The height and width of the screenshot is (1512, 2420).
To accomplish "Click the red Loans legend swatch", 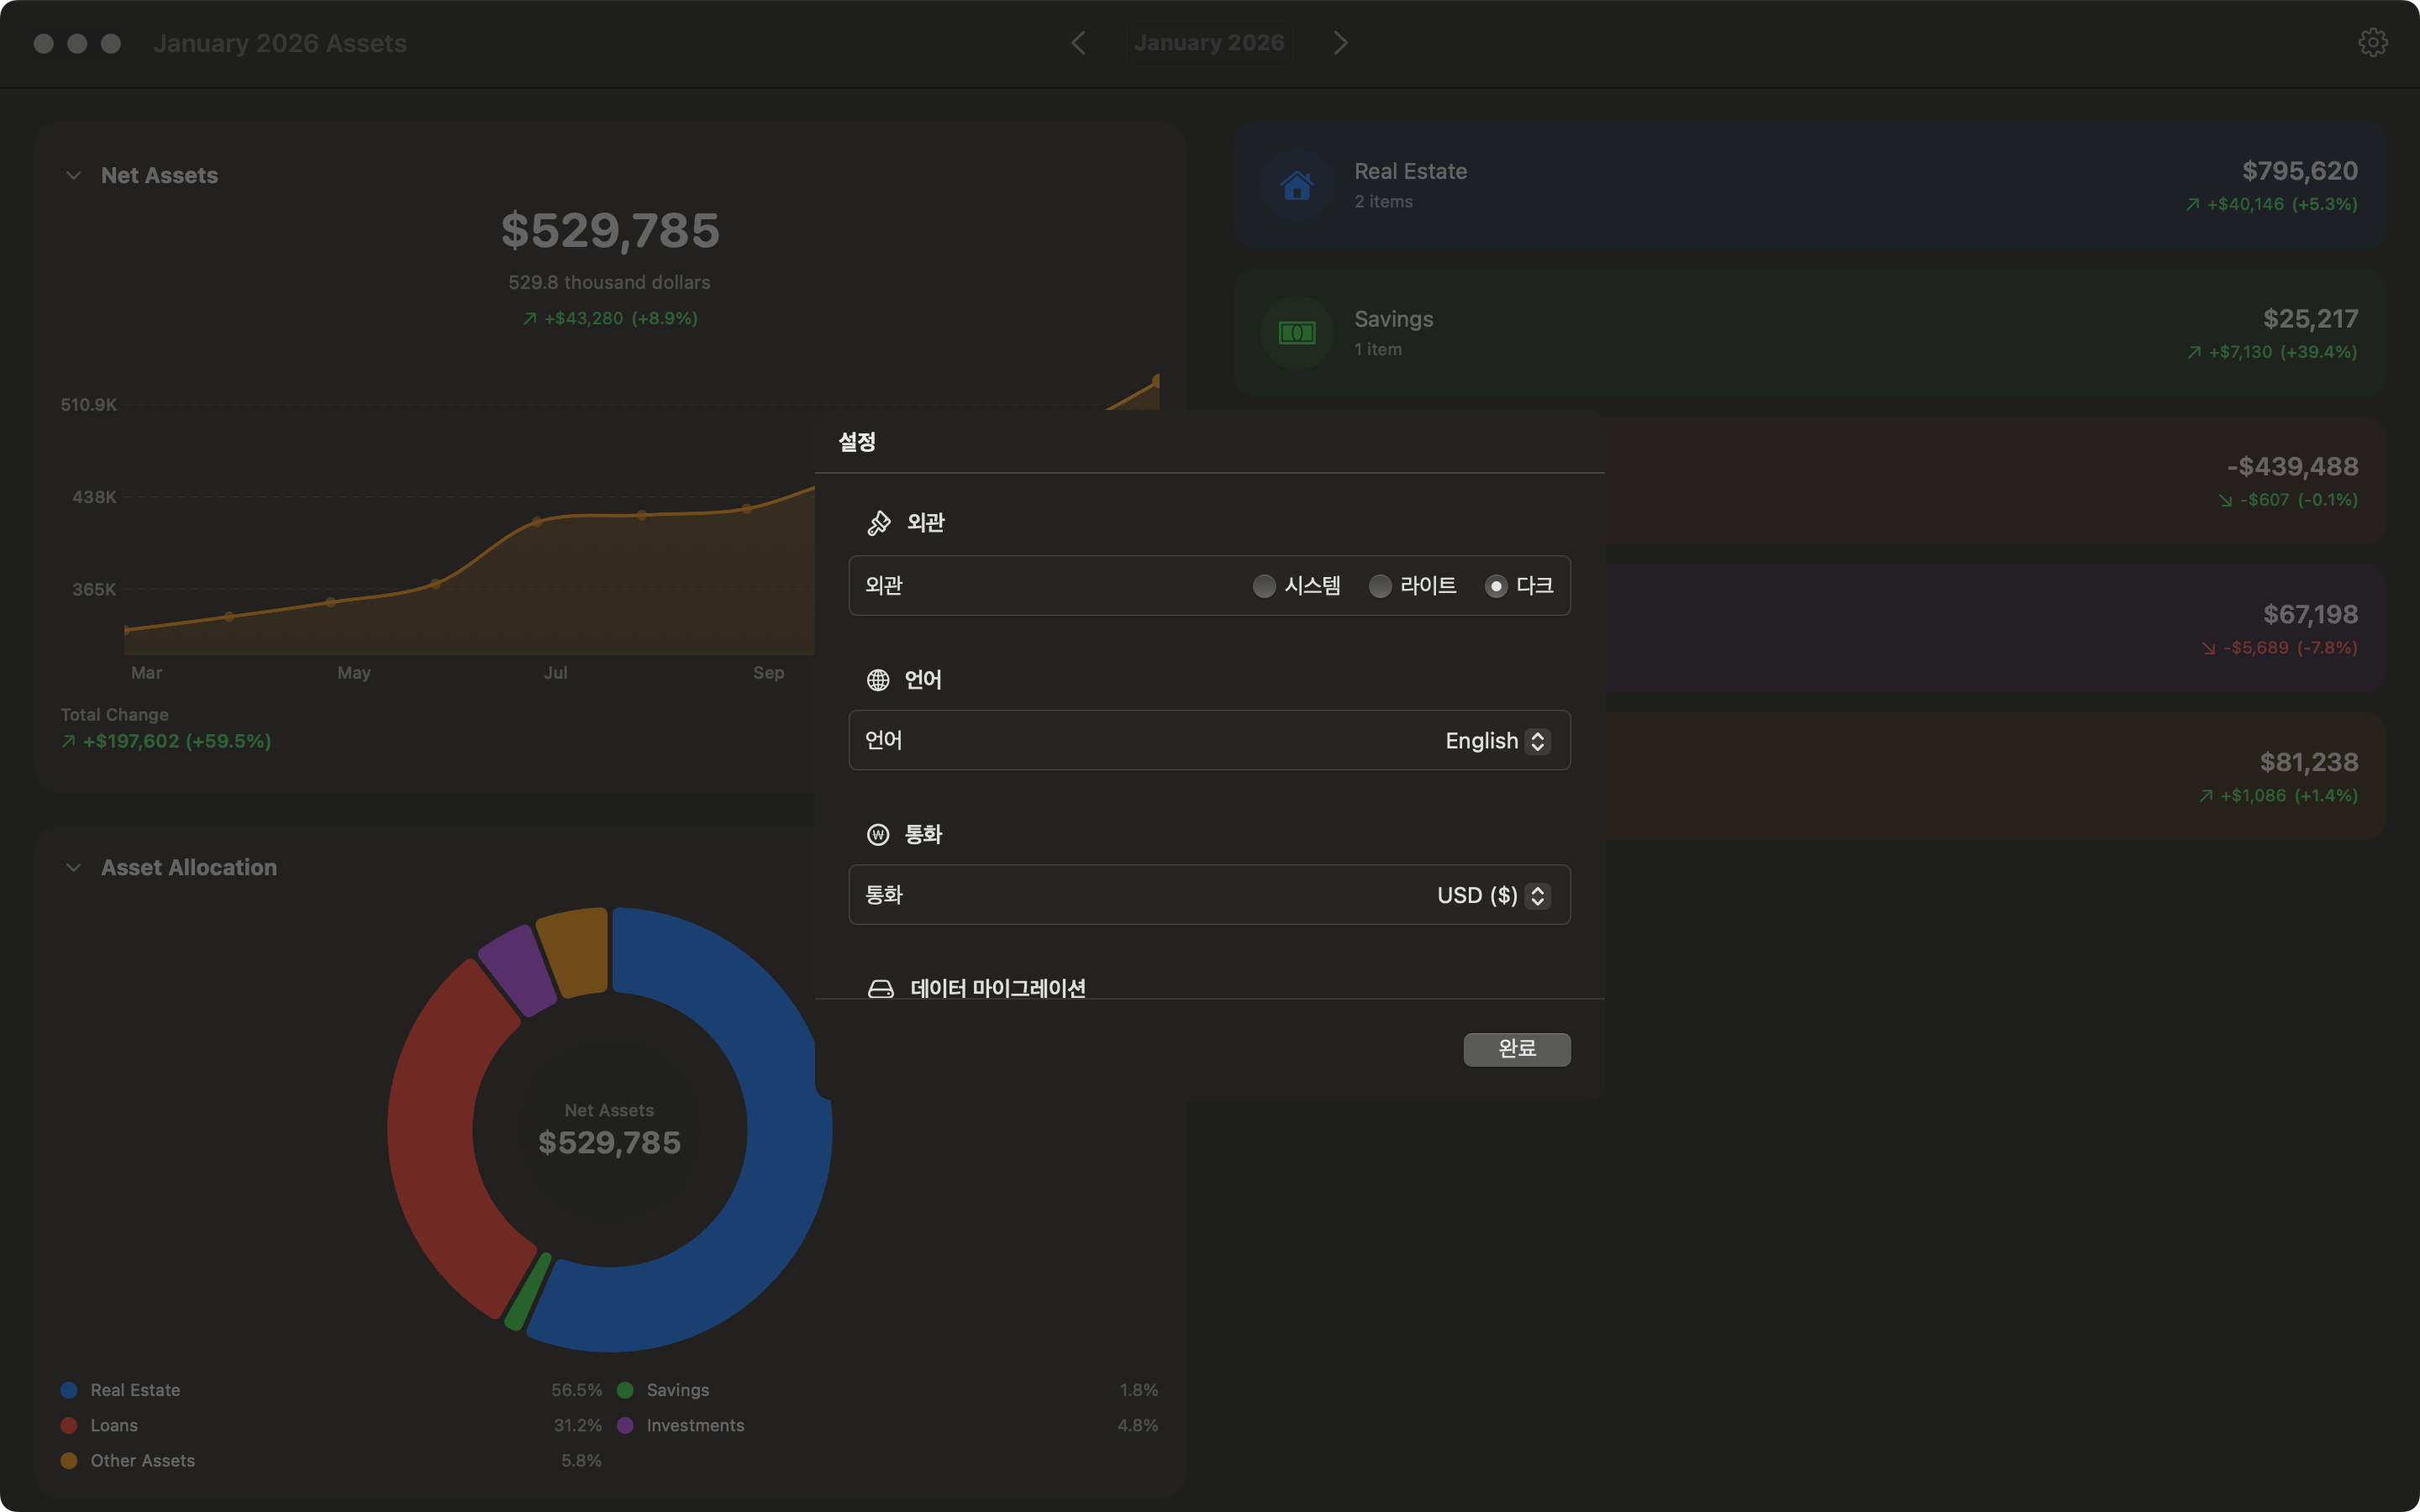I will pyautogui.click(x=69, y=1425).
